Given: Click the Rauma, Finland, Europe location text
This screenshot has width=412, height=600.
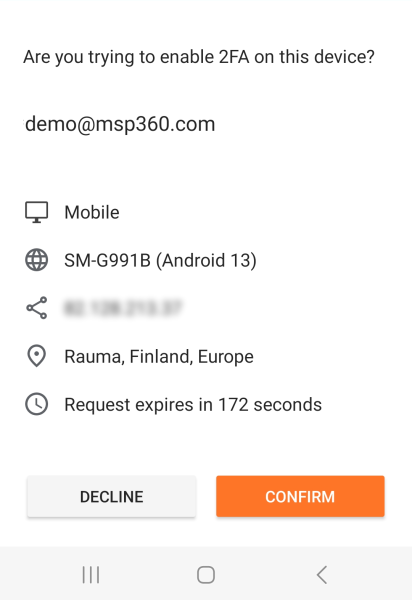Looking at the screenshot, I should (x=159, y=357).
